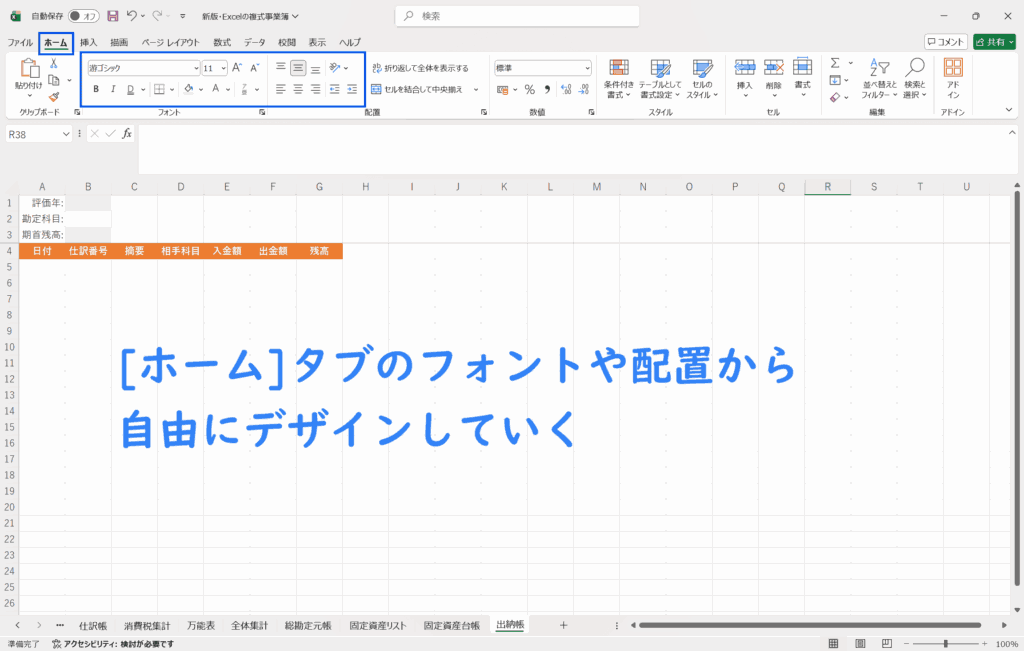Switch to the 仕訳帳 sheet tab
The image size is (1024, 651).
tap(92, 625)
